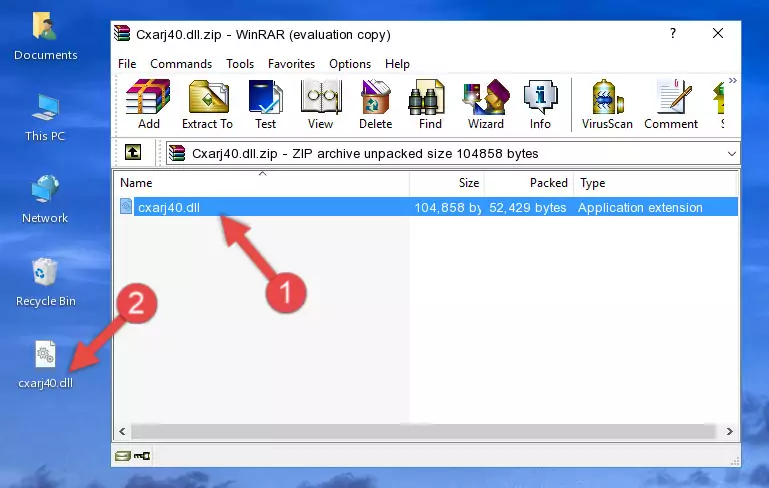
Task: Run the Test archive tool
Action: click(265, 104)
